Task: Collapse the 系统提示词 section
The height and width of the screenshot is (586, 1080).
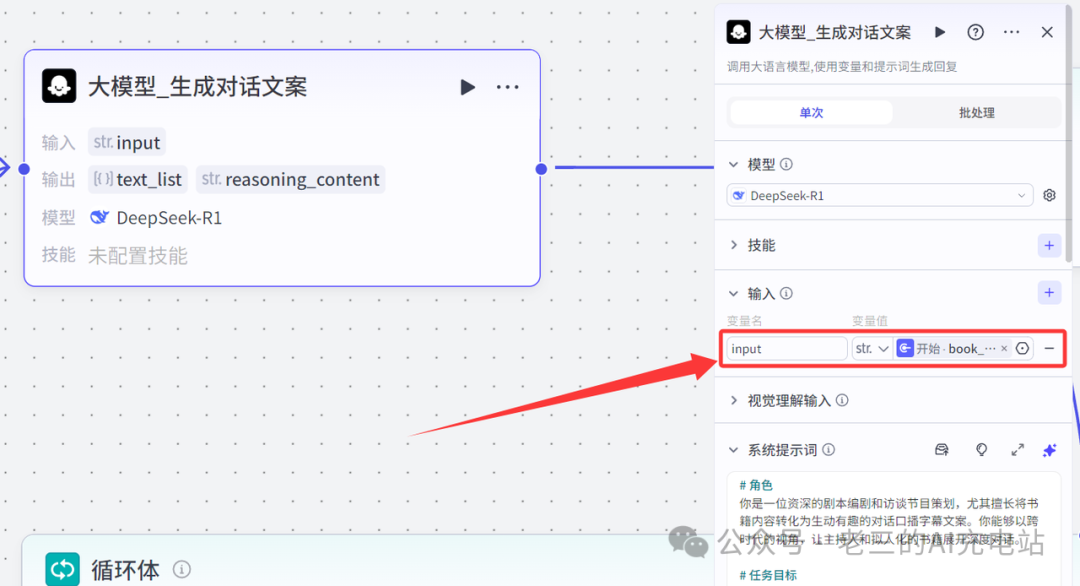Action: [x=734, y=450]
